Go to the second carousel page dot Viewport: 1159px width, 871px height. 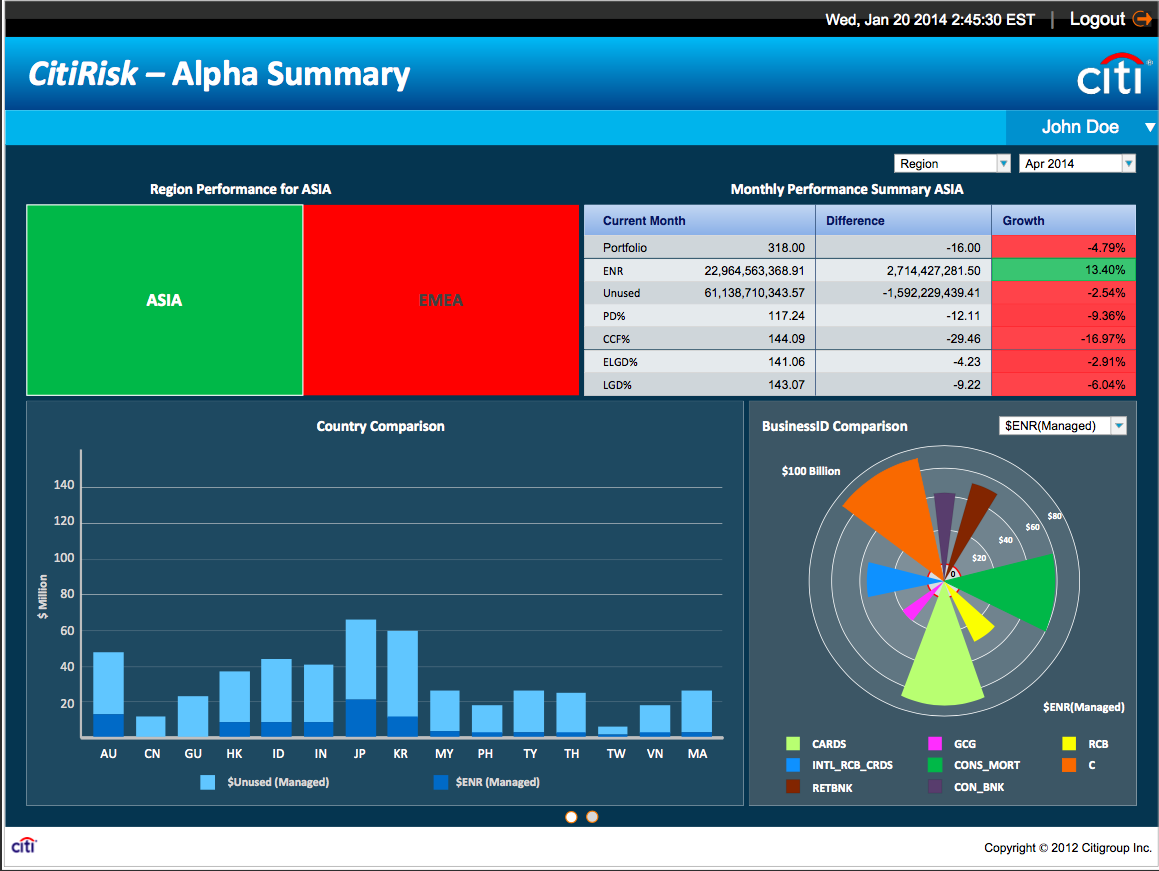click(592, 817)
